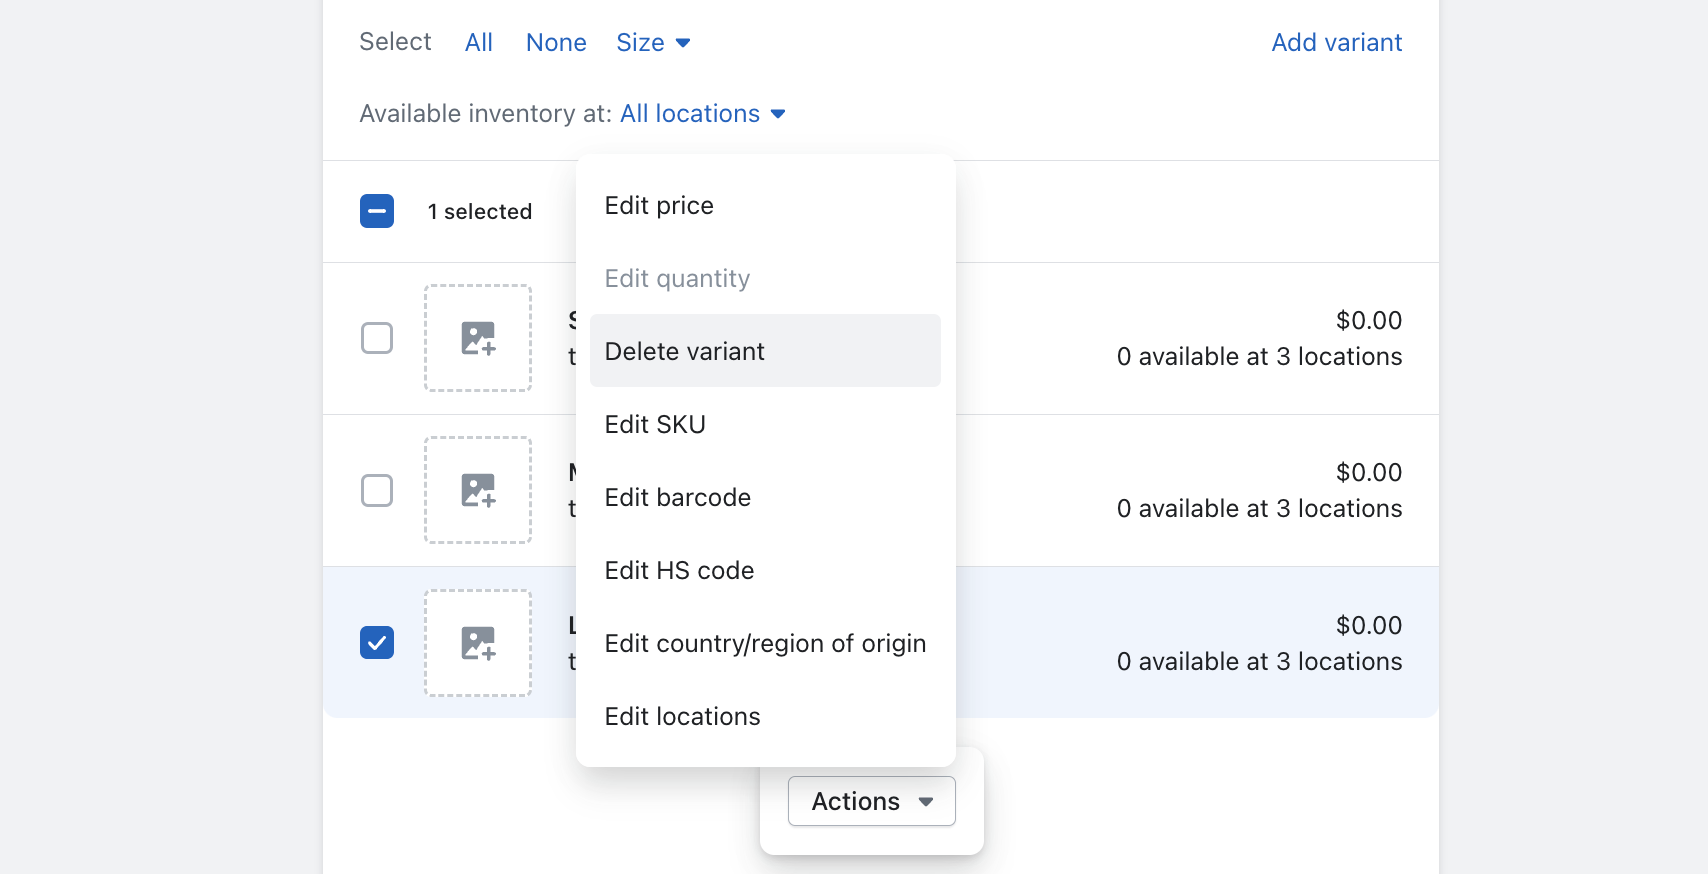This screenshot has width=1708, height=874.
Task: Open the Size select dropdown
Action: (653, 43)
